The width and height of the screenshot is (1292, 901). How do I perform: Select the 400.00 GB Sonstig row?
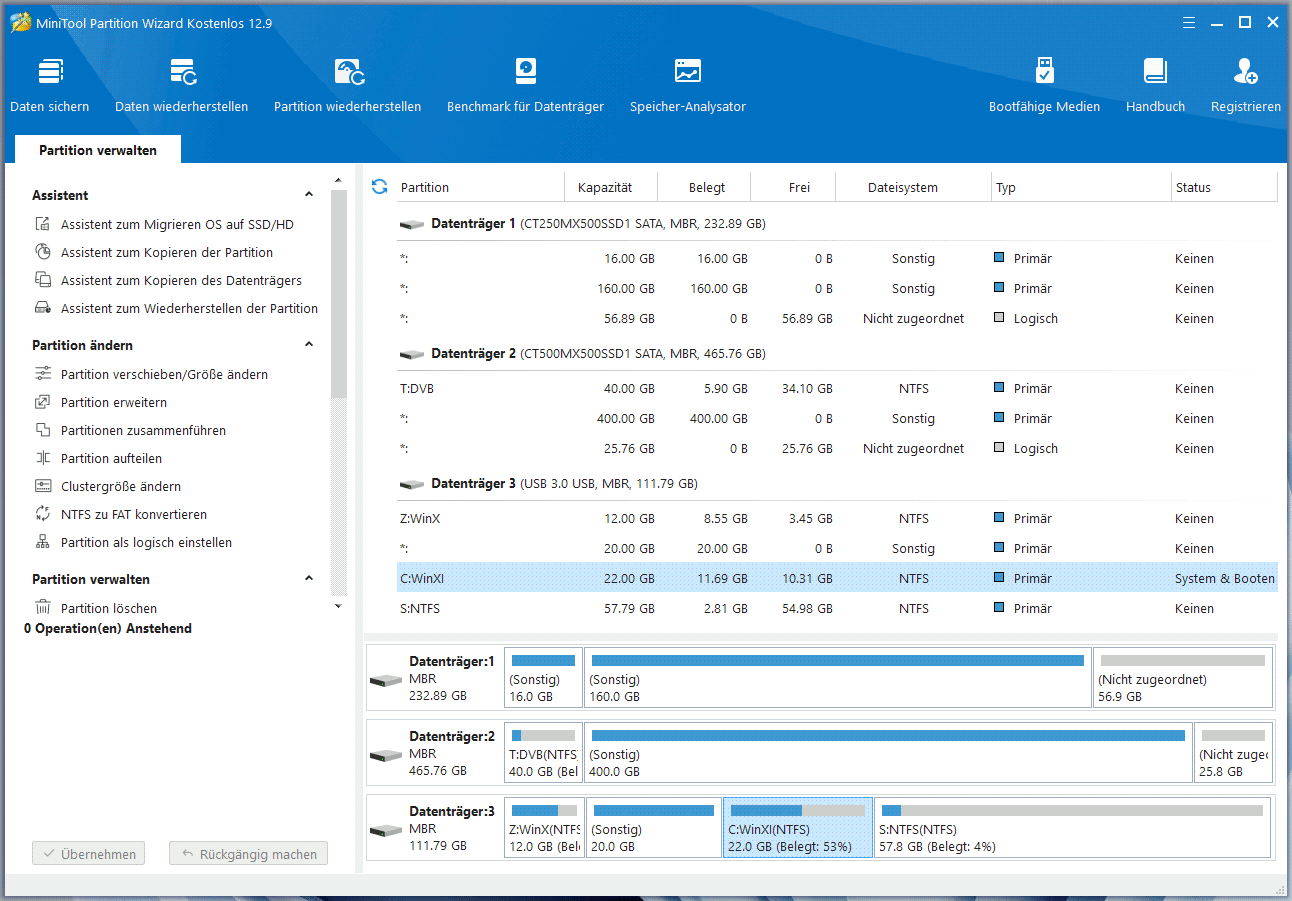(x=837, y=419)
